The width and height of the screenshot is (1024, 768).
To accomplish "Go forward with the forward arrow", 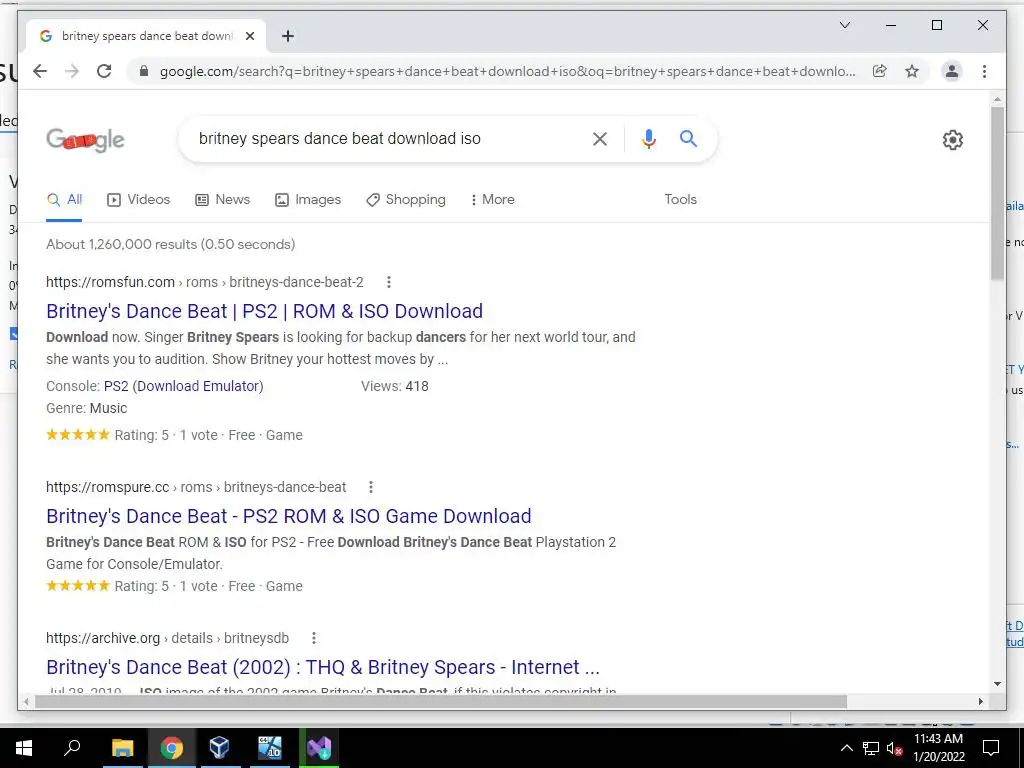I will tap(72, 71).
